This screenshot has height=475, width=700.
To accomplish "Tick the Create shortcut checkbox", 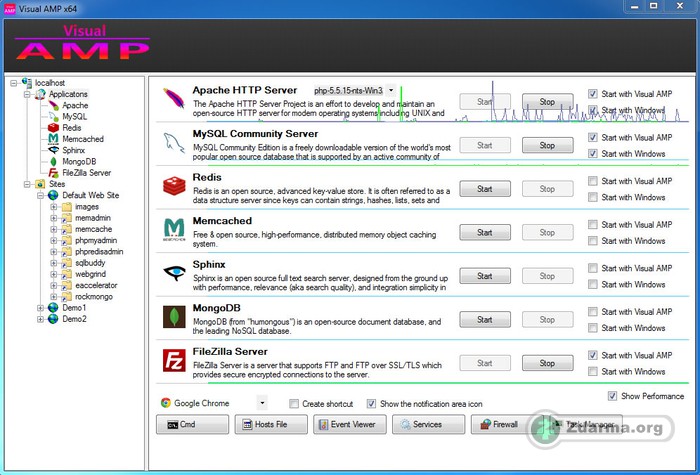I will tap(294, 404).
